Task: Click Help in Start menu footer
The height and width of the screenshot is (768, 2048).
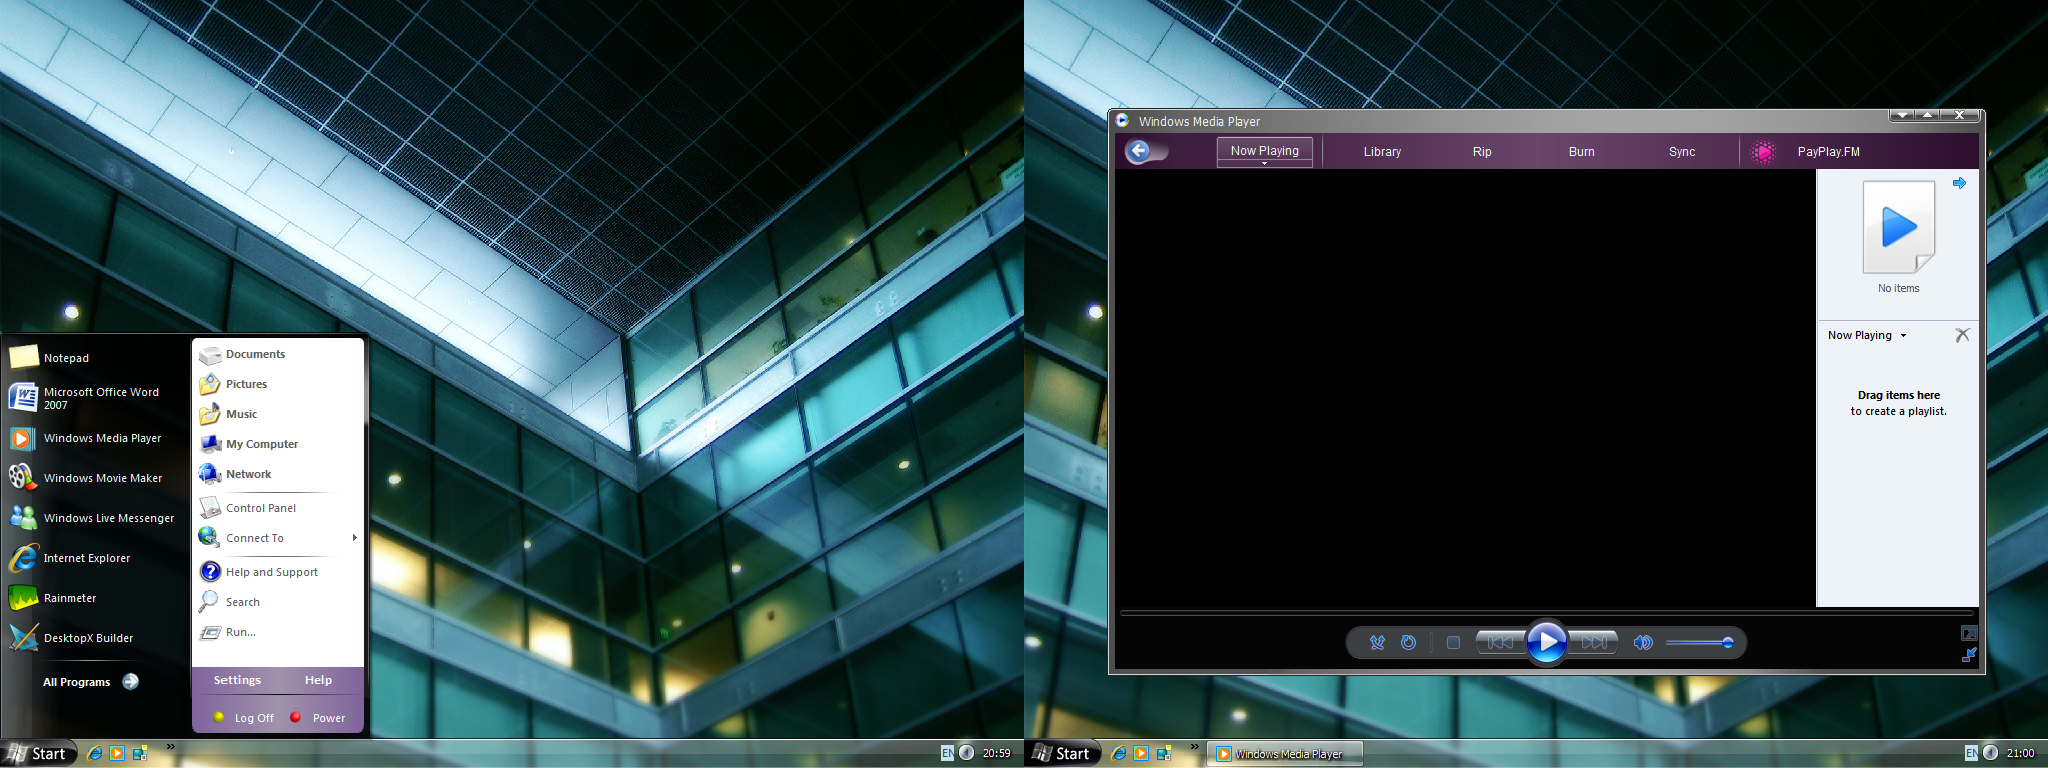Action: [318, 680]
